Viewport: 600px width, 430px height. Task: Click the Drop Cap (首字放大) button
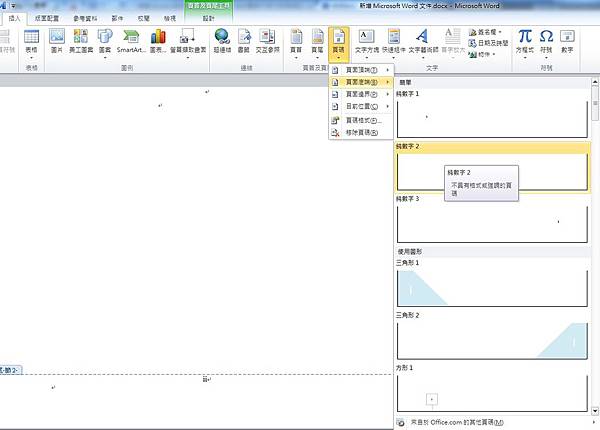(453, 43)
